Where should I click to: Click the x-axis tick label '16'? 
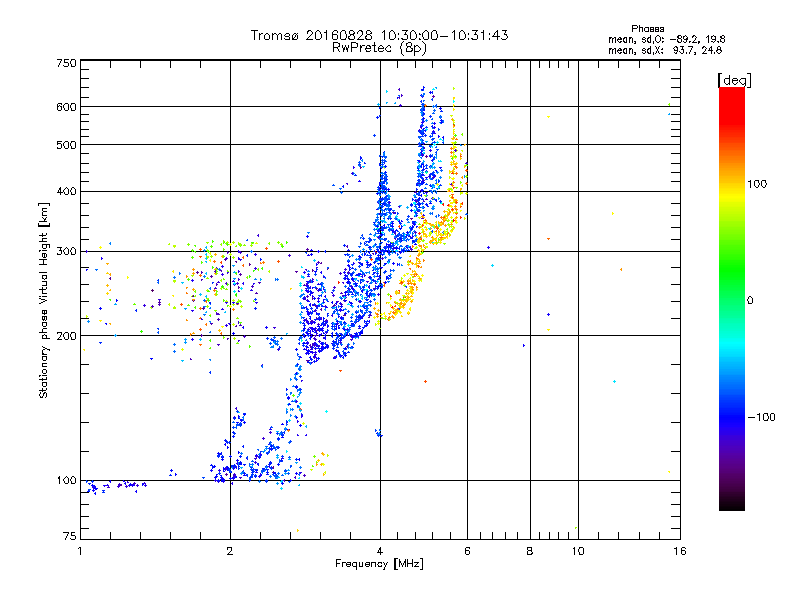tap(680, 551)
